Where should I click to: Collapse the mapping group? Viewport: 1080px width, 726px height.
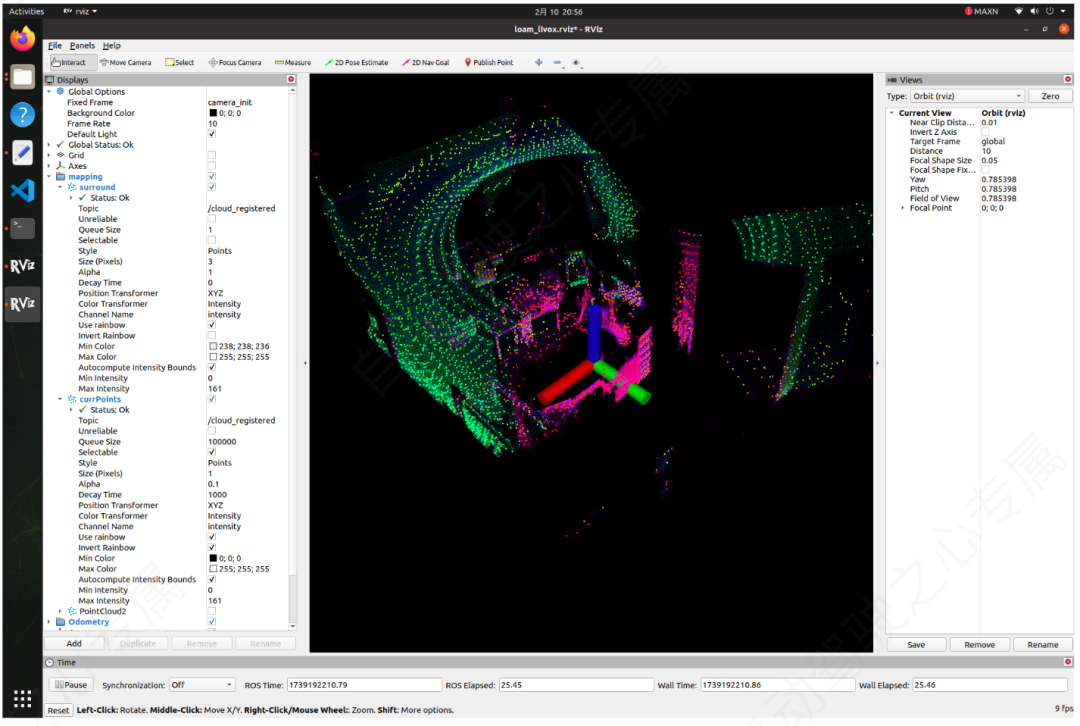coord(50,176)
